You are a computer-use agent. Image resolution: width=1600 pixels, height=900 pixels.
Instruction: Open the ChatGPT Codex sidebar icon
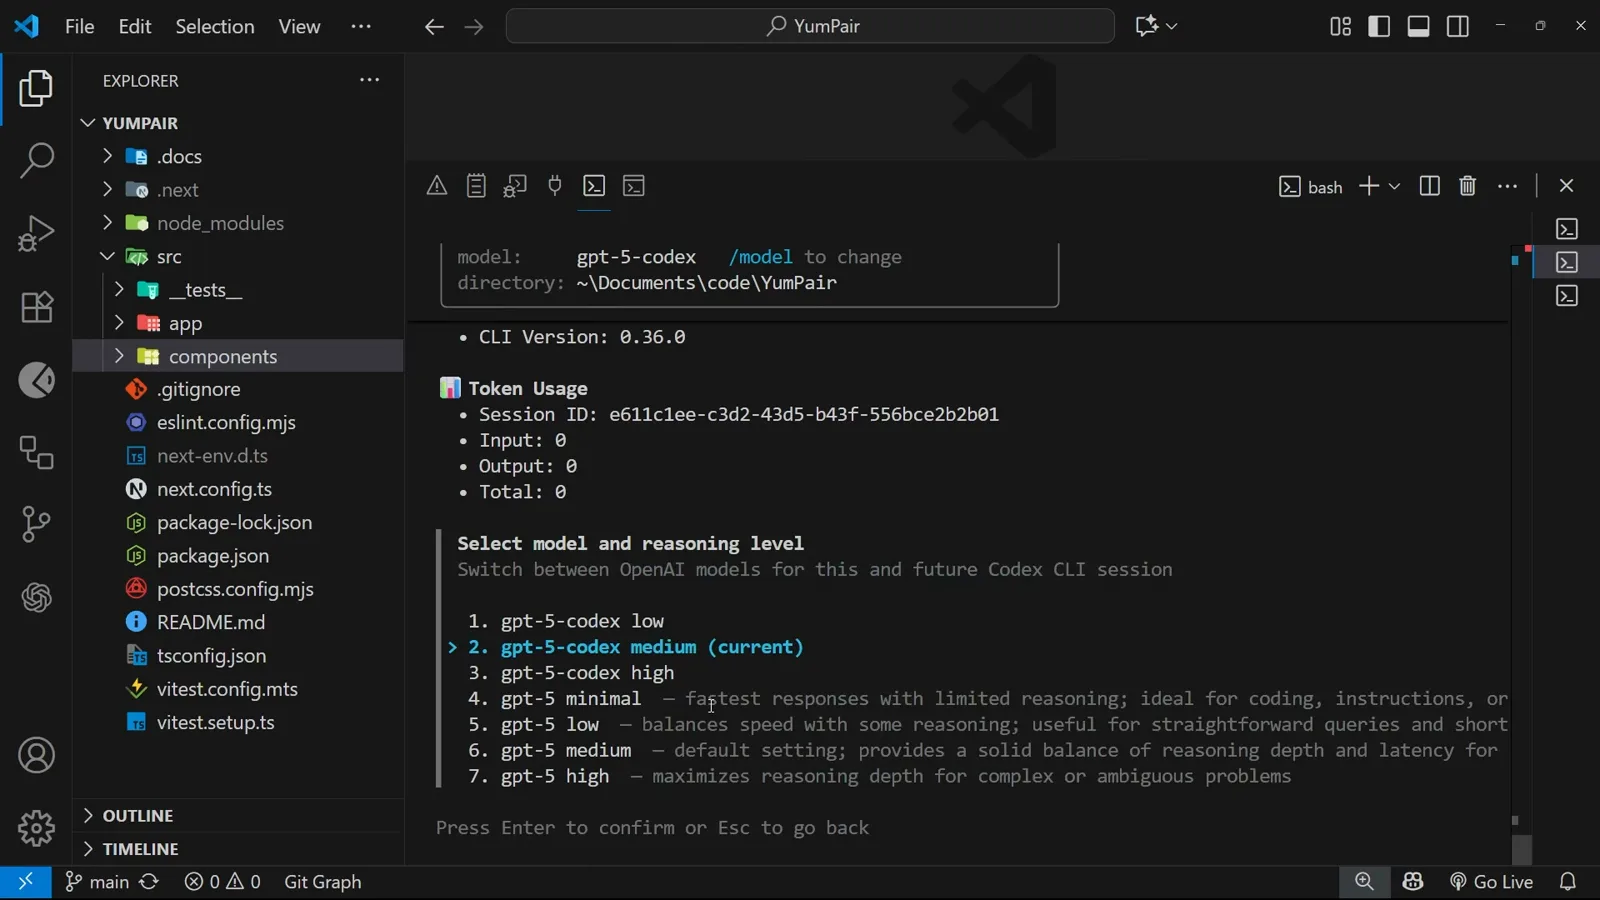pos(36,598)
